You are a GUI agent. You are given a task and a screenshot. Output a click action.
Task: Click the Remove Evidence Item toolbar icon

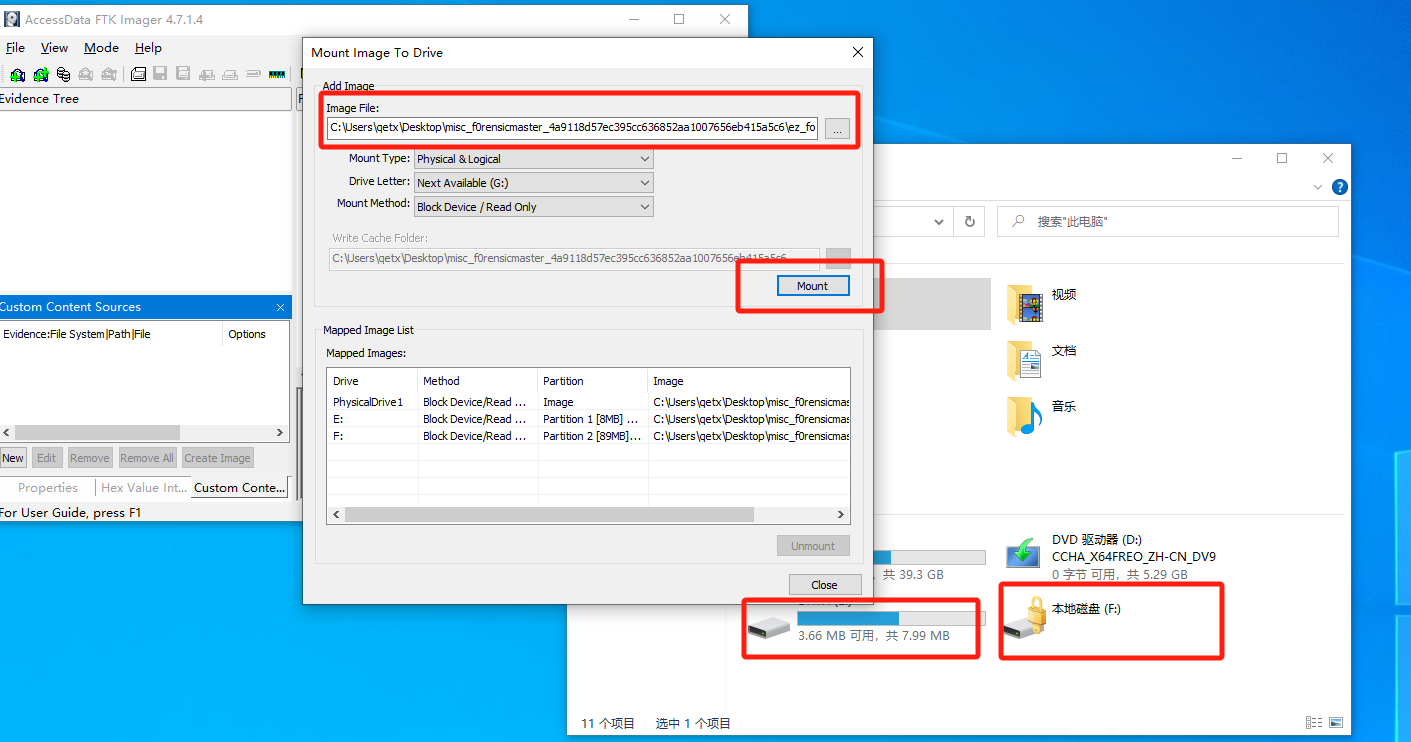pyautogui.click(x=86, y=74)
